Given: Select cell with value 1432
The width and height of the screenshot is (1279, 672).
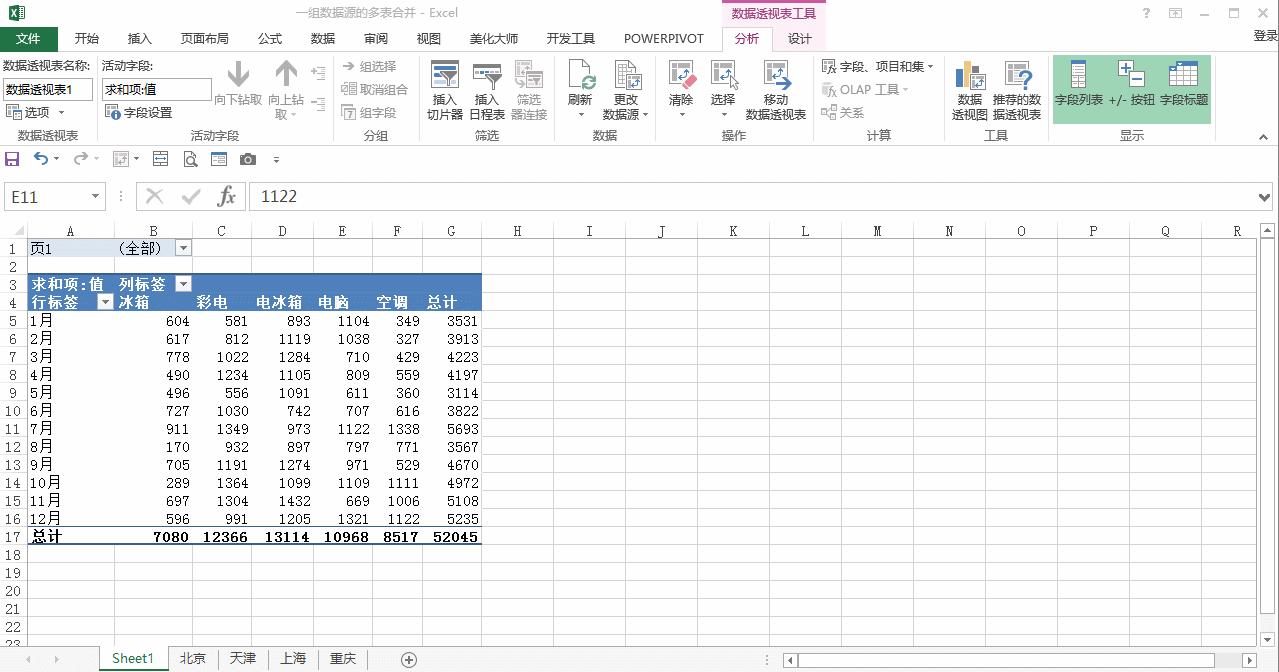Looking at the screenshot, I should click(282, 501).
